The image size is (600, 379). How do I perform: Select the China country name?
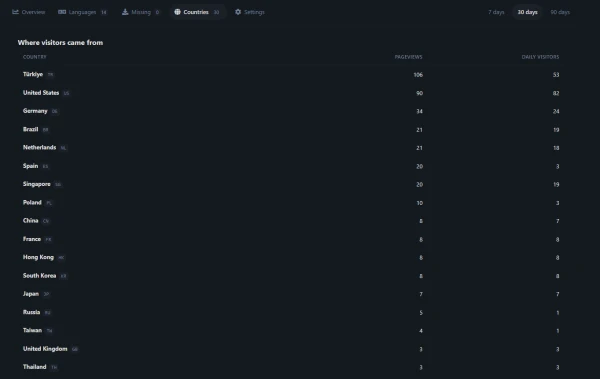pos(30,221)
